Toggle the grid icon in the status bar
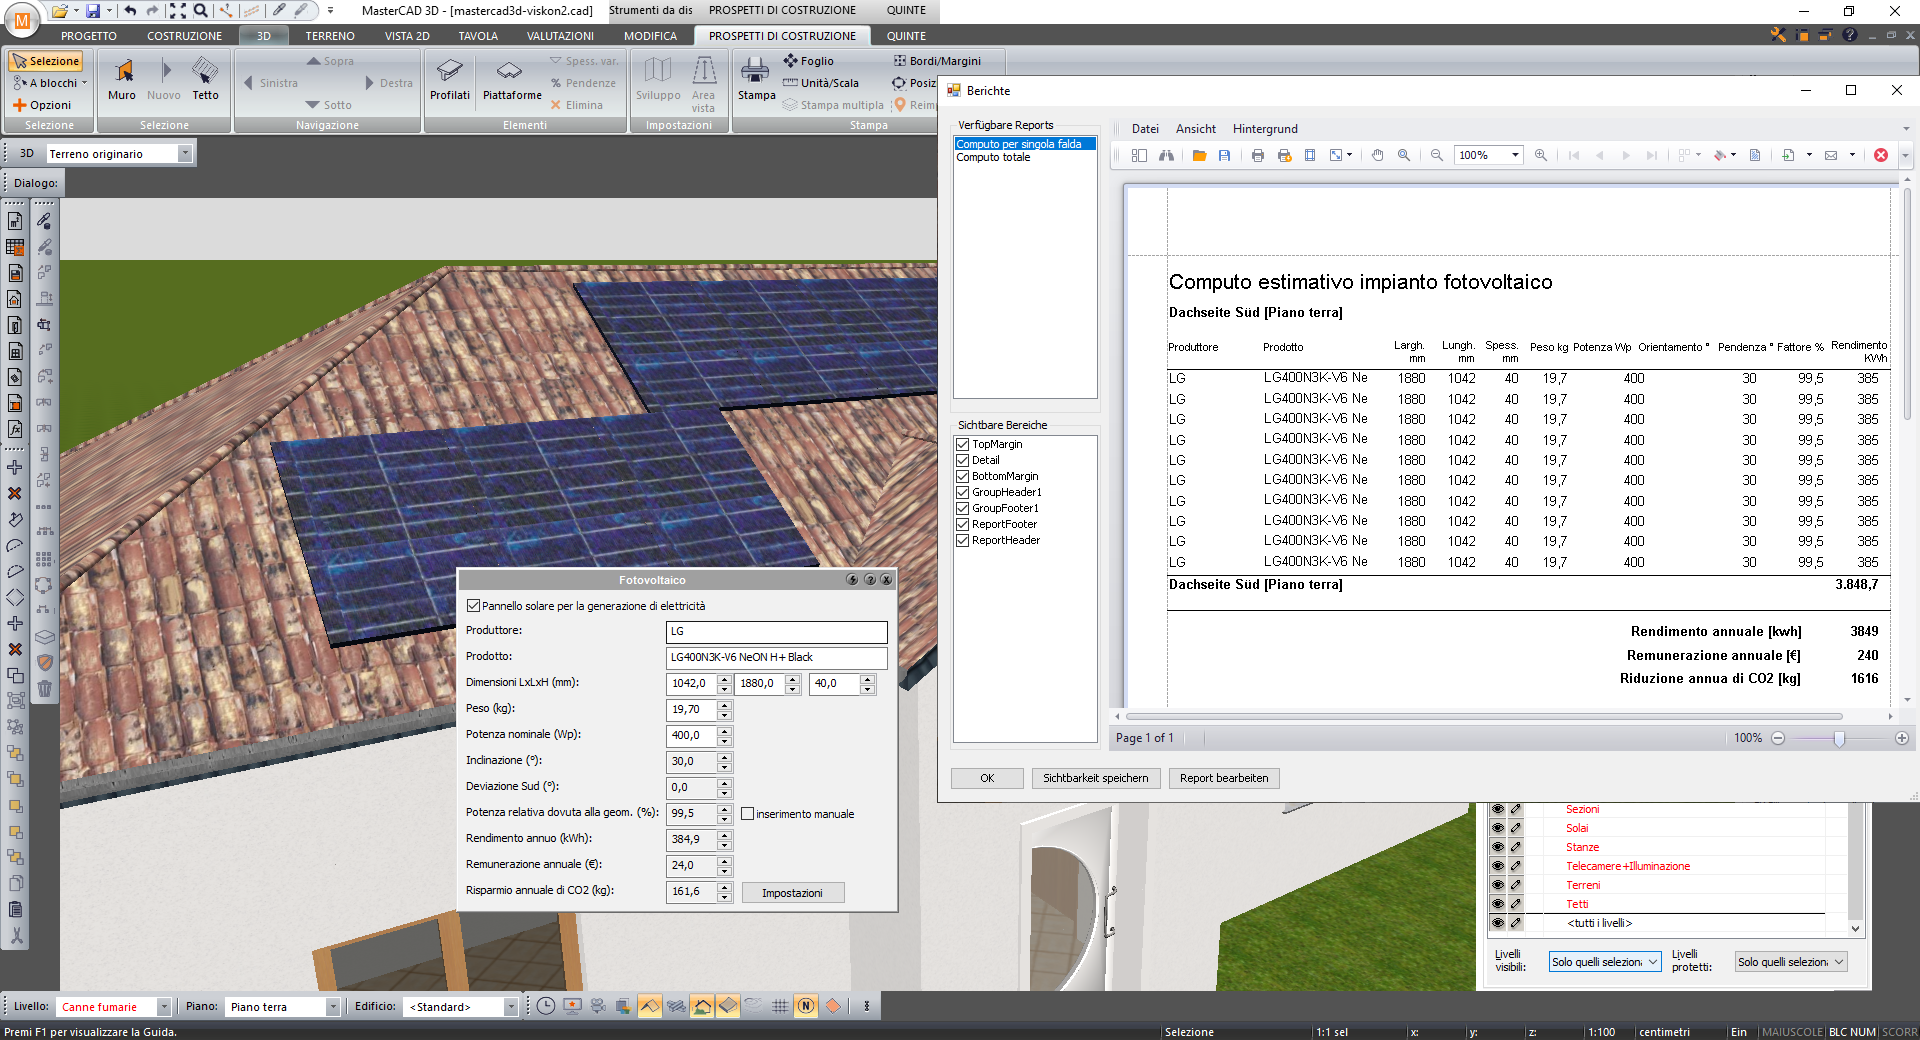 (x=779, y=1007)
